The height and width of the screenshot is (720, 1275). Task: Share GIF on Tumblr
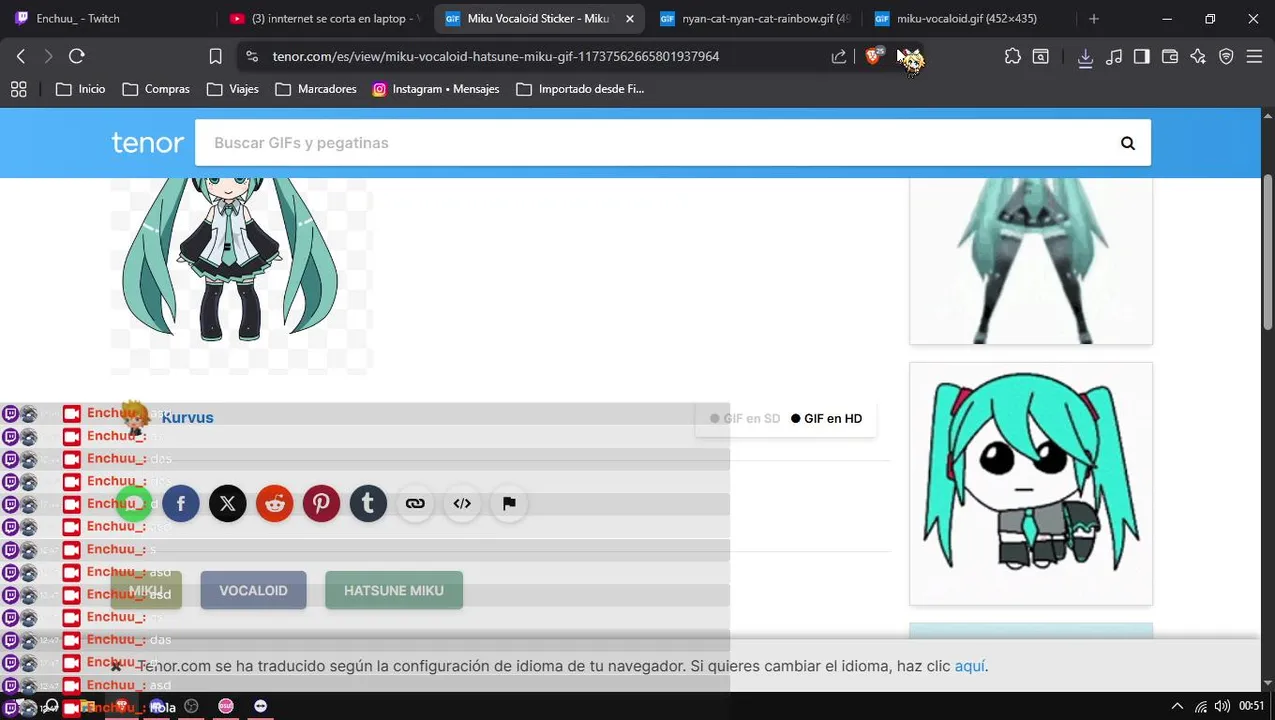(x=368, y=504)
